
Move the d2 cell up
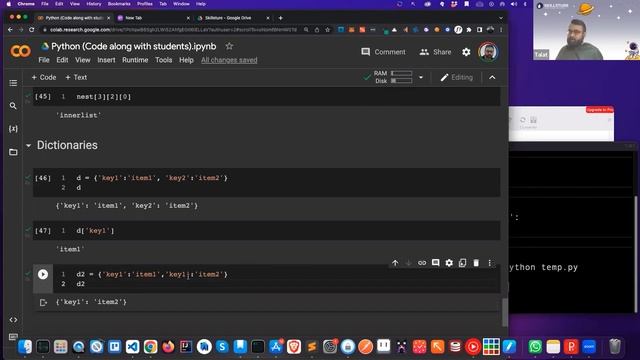[x=395, y=263]
